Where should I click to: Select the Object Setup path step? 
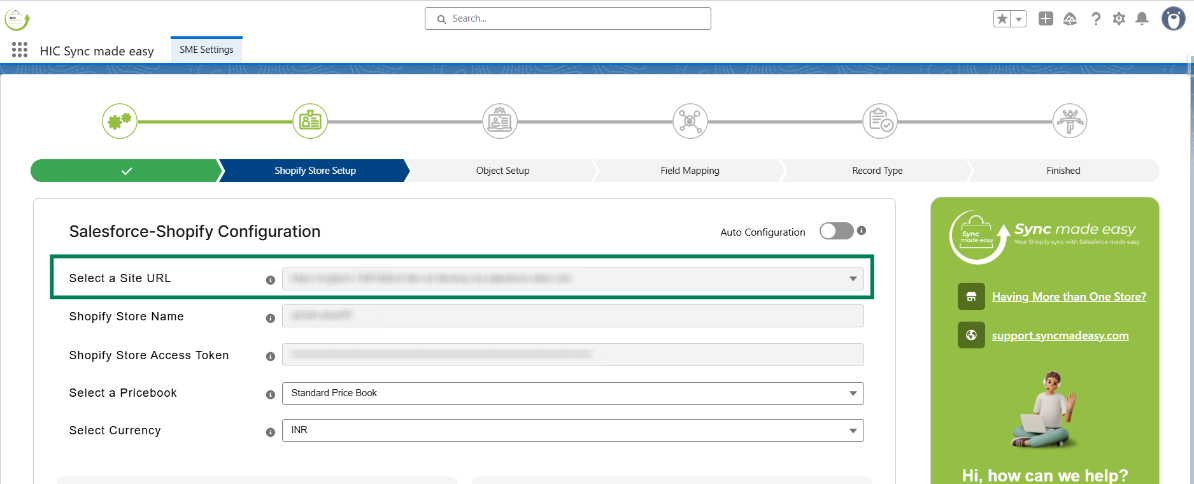[502, 170]
